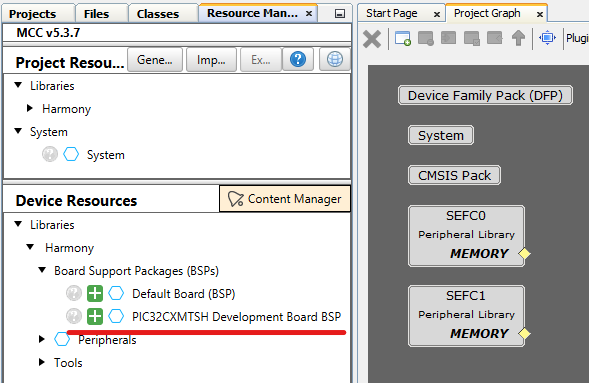Click the blue question mark help button
This screenshot has height=383, width=589.
point(298,59)
